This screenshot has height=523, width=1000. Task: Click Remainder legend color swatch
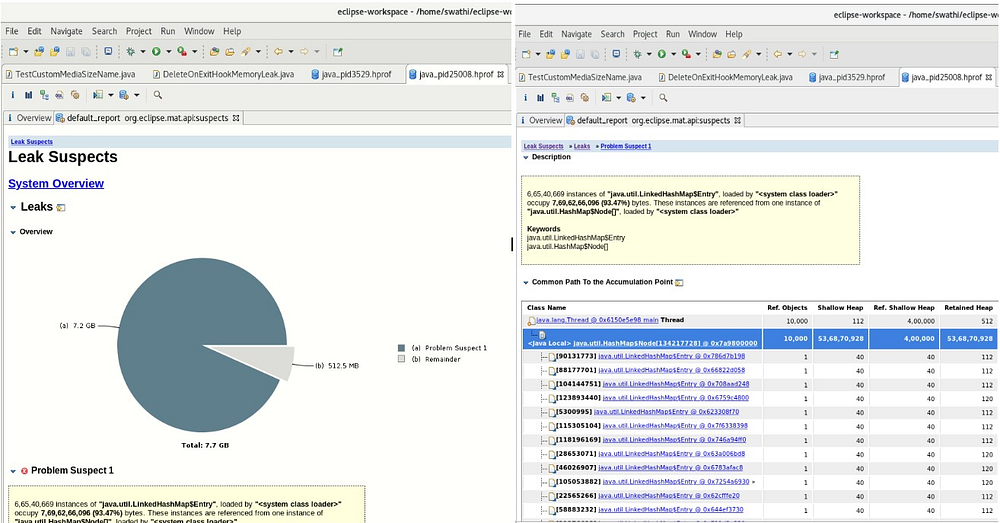pos(401,359)
